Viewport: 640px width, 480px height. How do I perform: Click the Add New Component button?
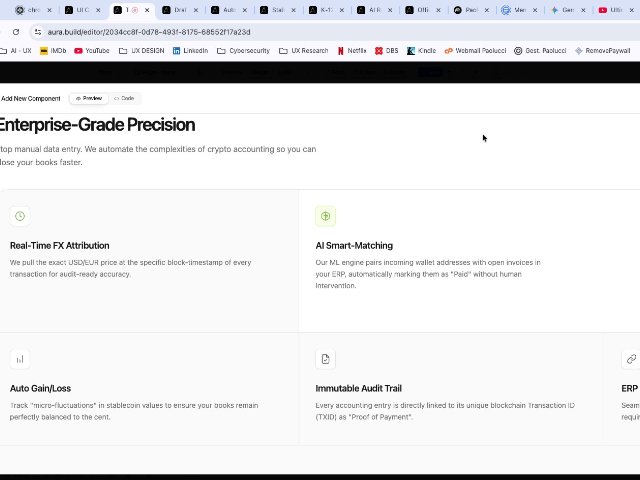coord(31,98)
